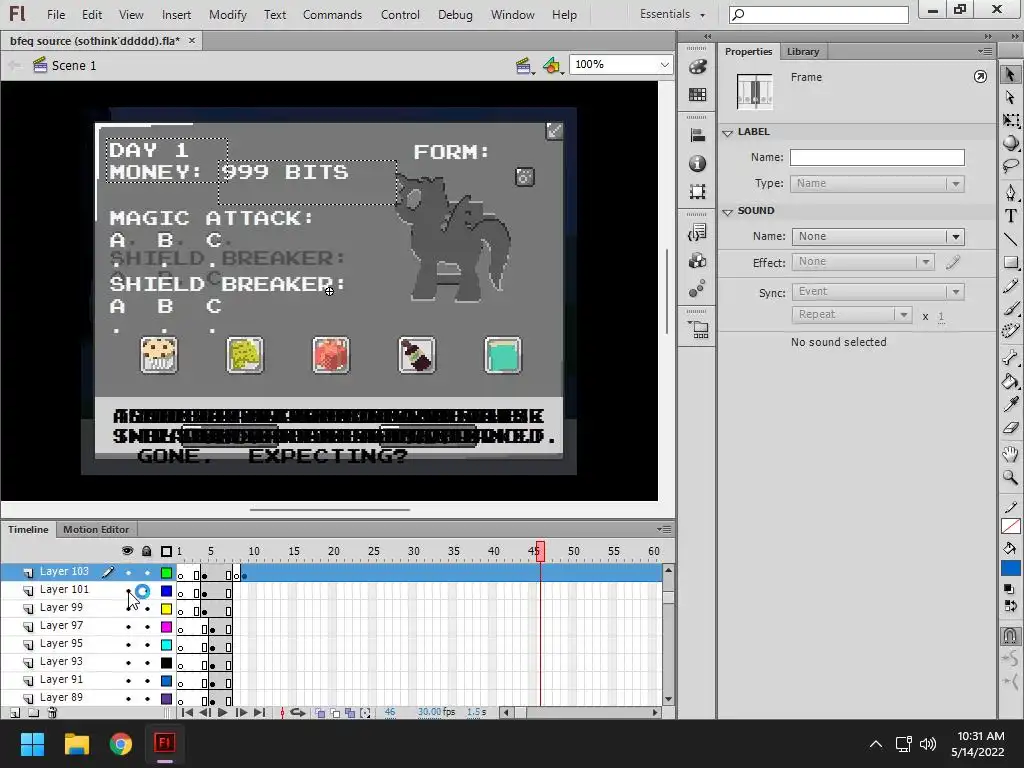This screenshot has width=1024, height=768.
Task: Open the Commands menu
Action: tap(332, 14)
